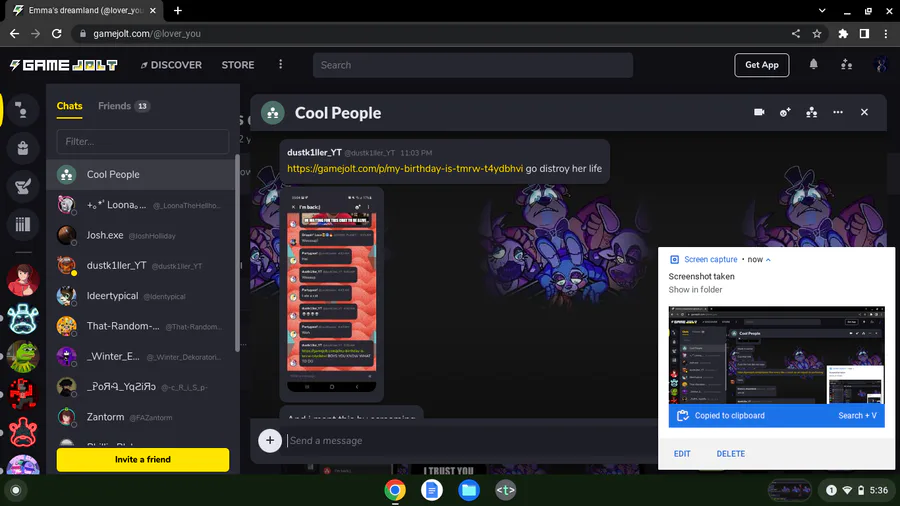Open the Pepe frog community avatar
900x506 pixels.
23,356
